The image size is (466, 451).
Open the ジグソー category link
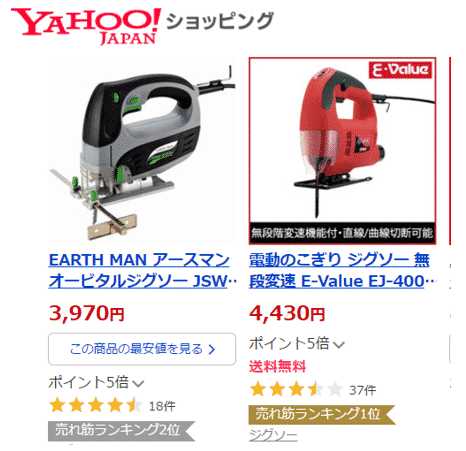(x=273, y=435)
